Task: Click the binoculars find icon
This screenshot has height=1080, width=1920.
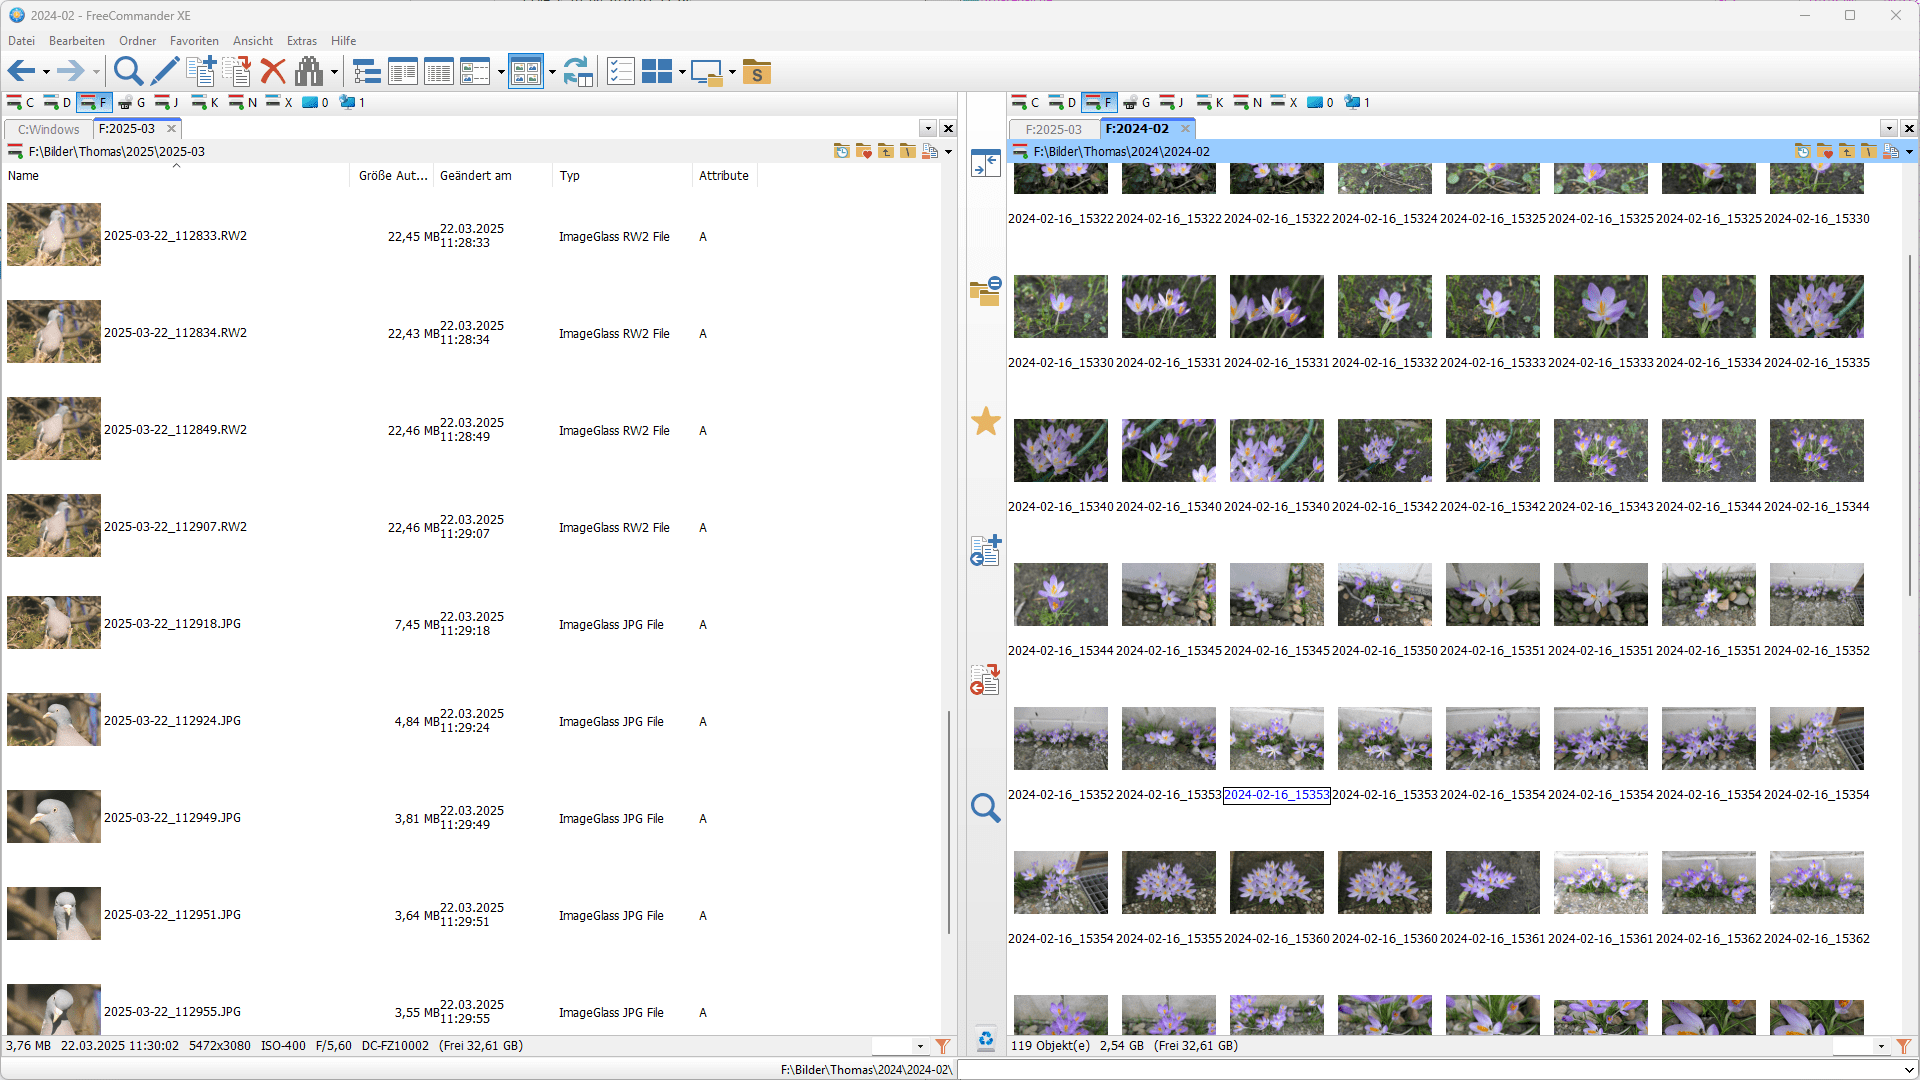Action: point(309,71)
